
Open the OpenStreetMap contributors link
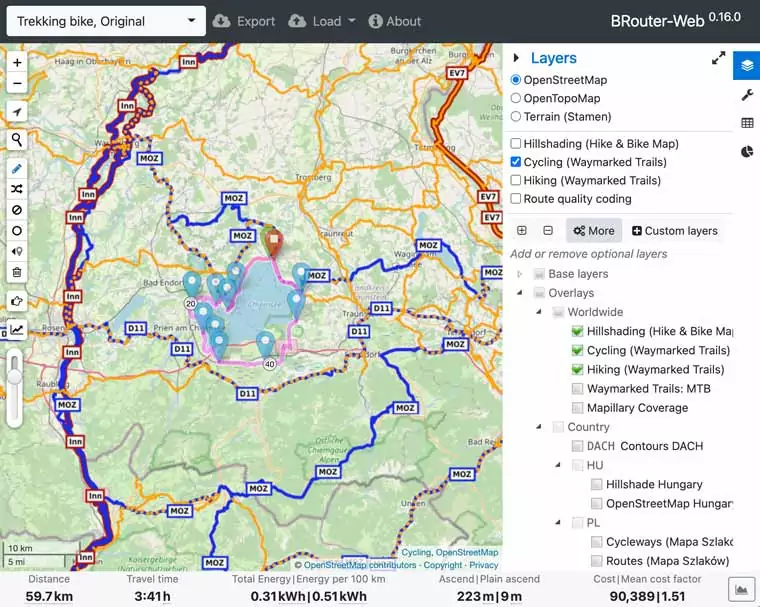click(x=360, y=565)
